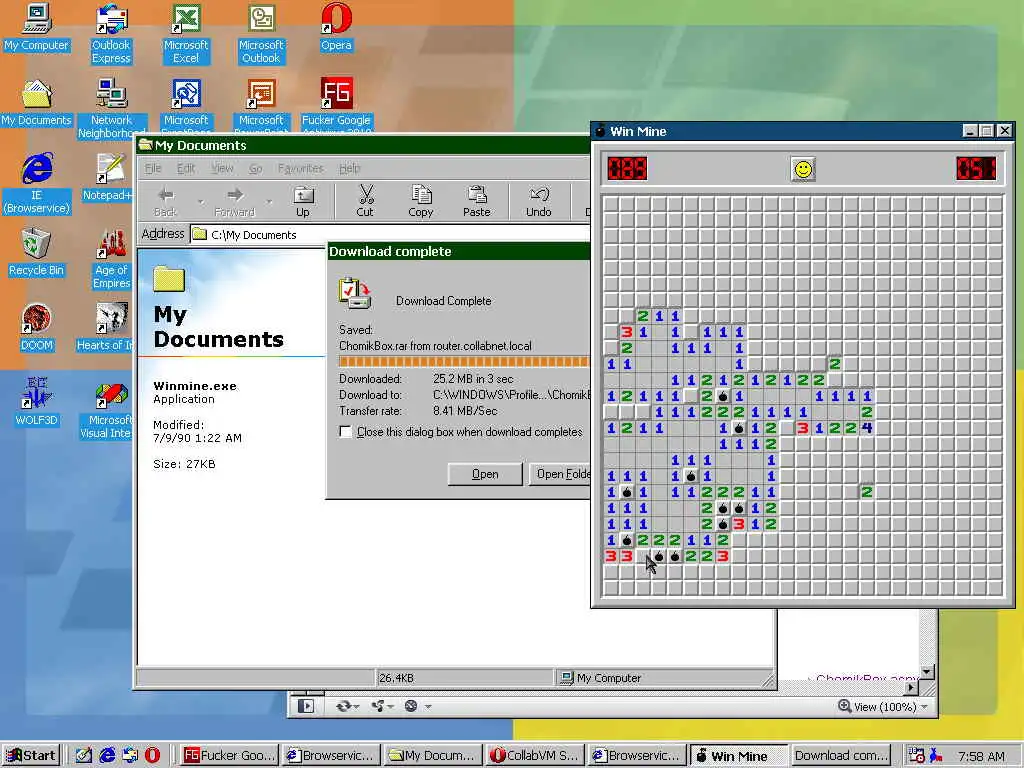
Task: Switch to the CollabVM taskbar button
Action: point(536,756)
